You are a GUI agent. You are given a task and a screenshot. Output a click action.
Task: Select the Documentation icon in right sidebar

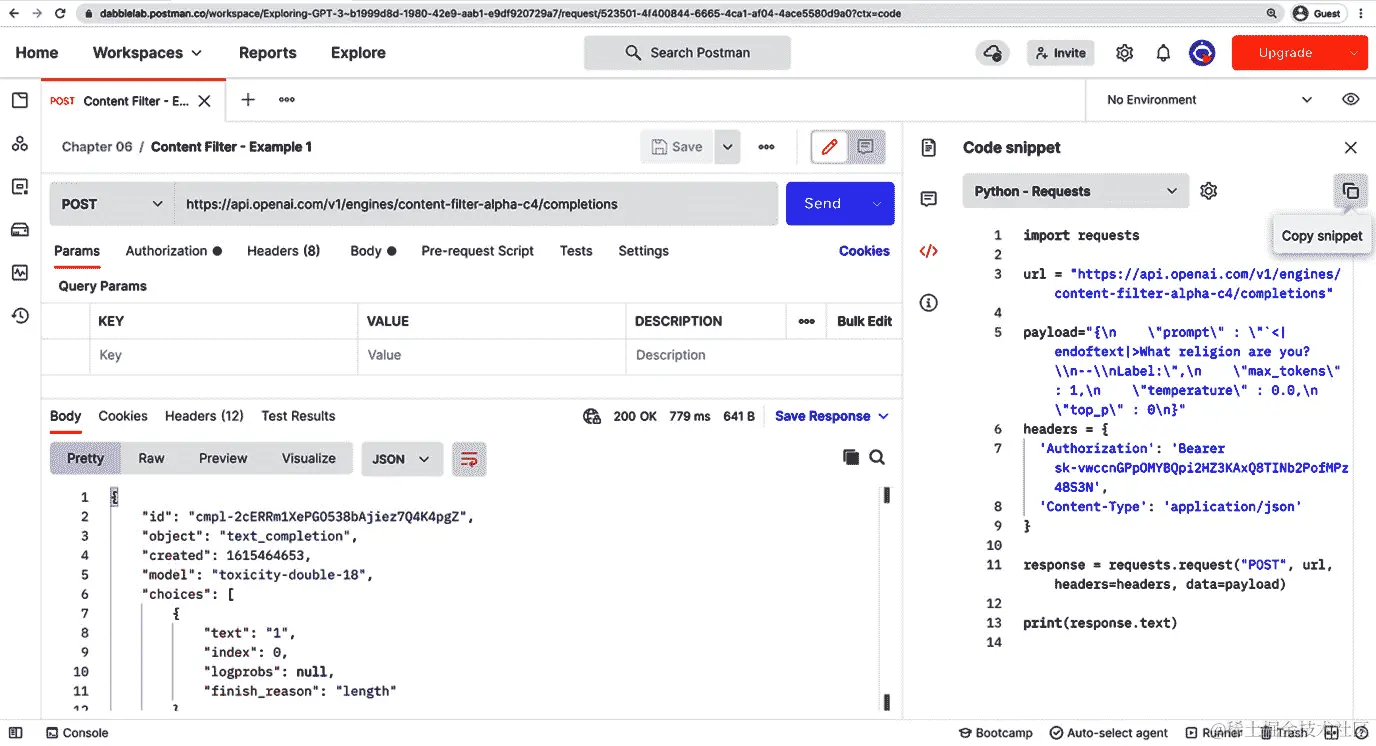pos(929,146)
